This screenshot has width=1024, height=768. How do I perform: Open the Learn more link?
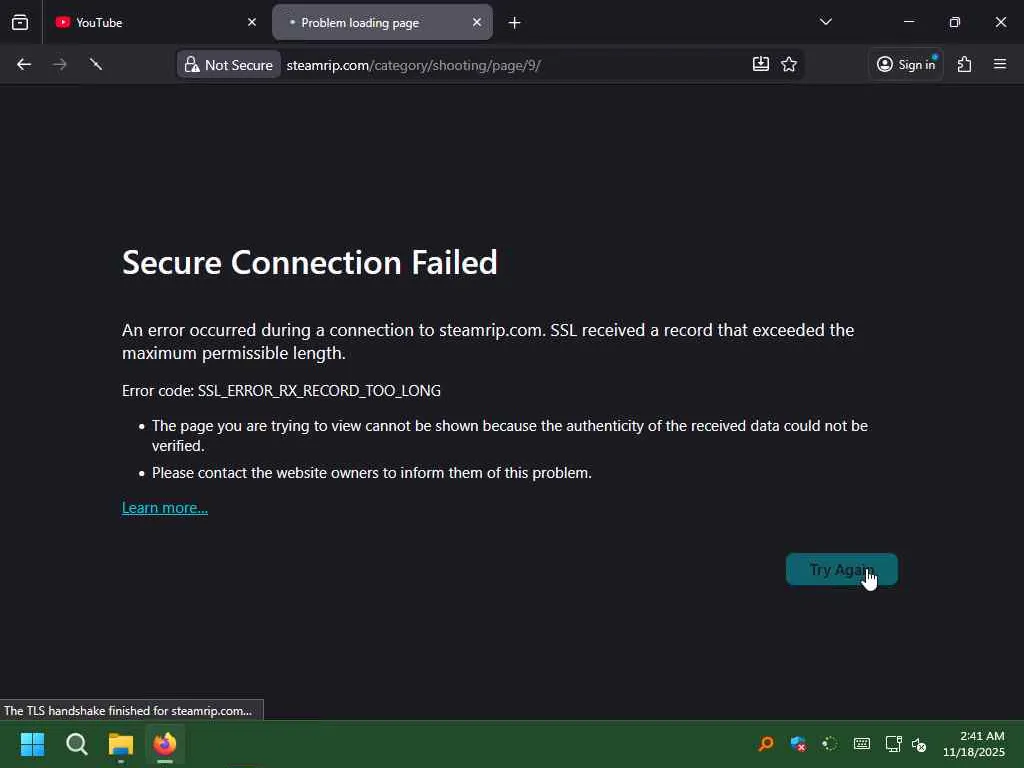(165, 508)
